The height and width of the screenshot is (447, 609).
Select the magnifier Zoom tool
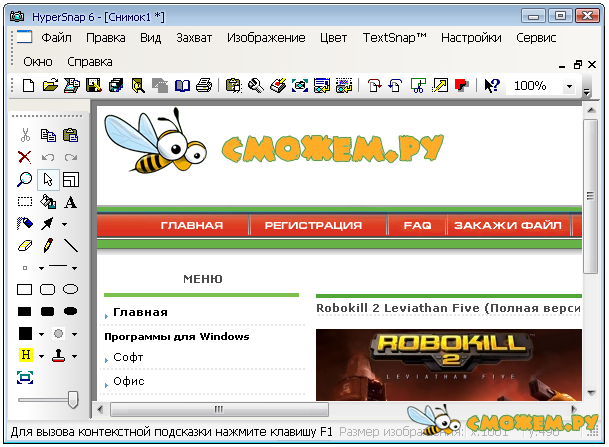click(x=24, y=179)
